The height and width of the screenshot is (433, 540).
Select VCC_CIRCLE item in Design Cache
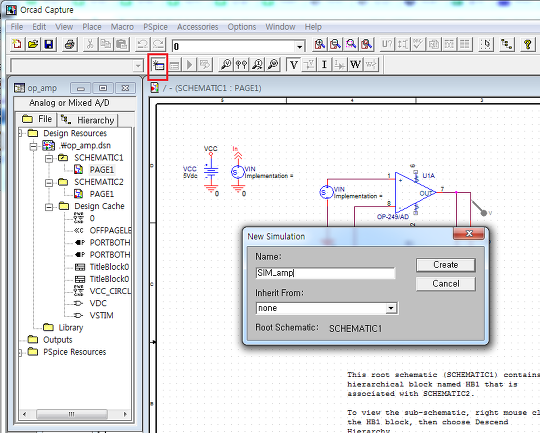110,291
